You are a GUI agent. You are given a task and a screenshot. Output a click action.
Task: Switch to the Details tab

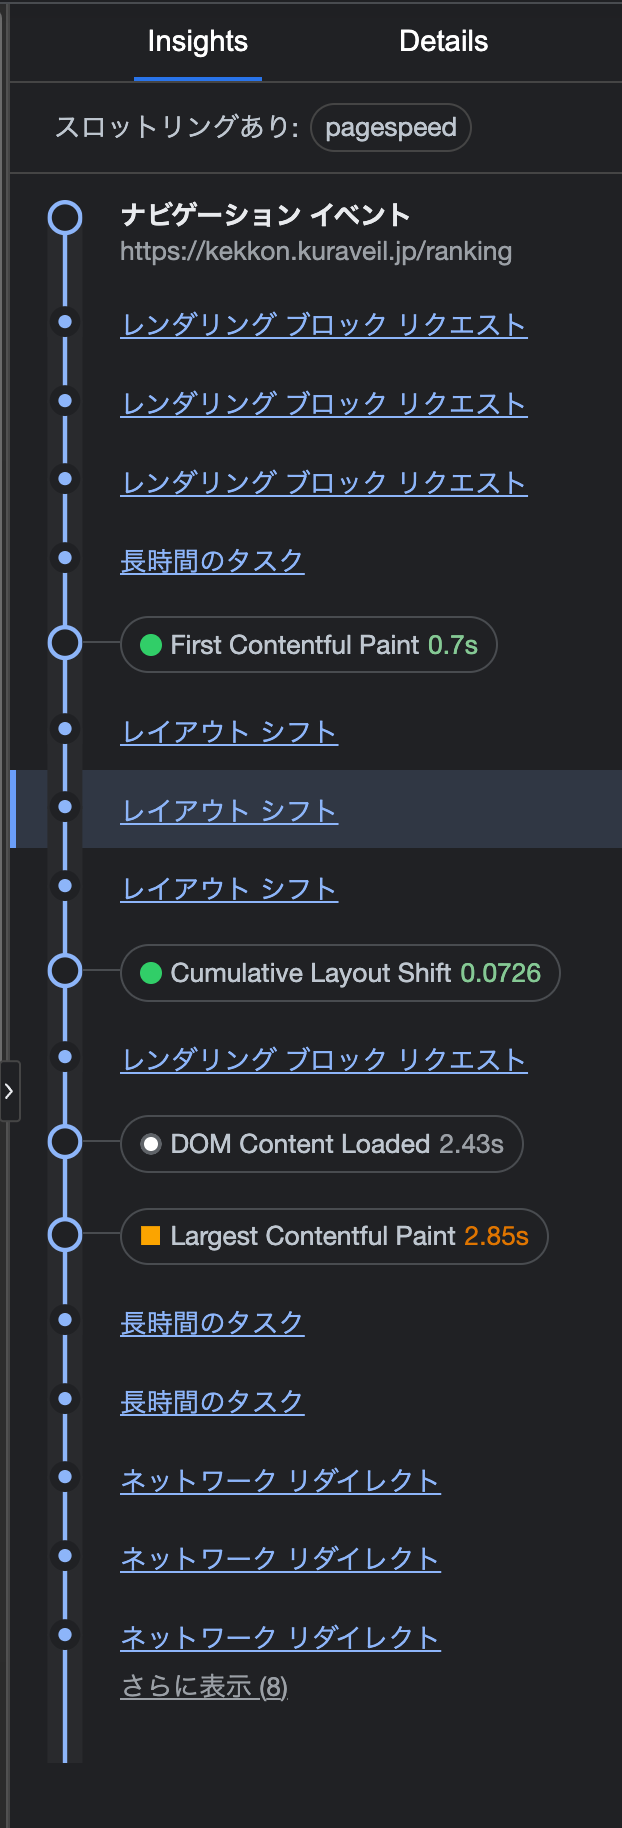tap(443, 41)
